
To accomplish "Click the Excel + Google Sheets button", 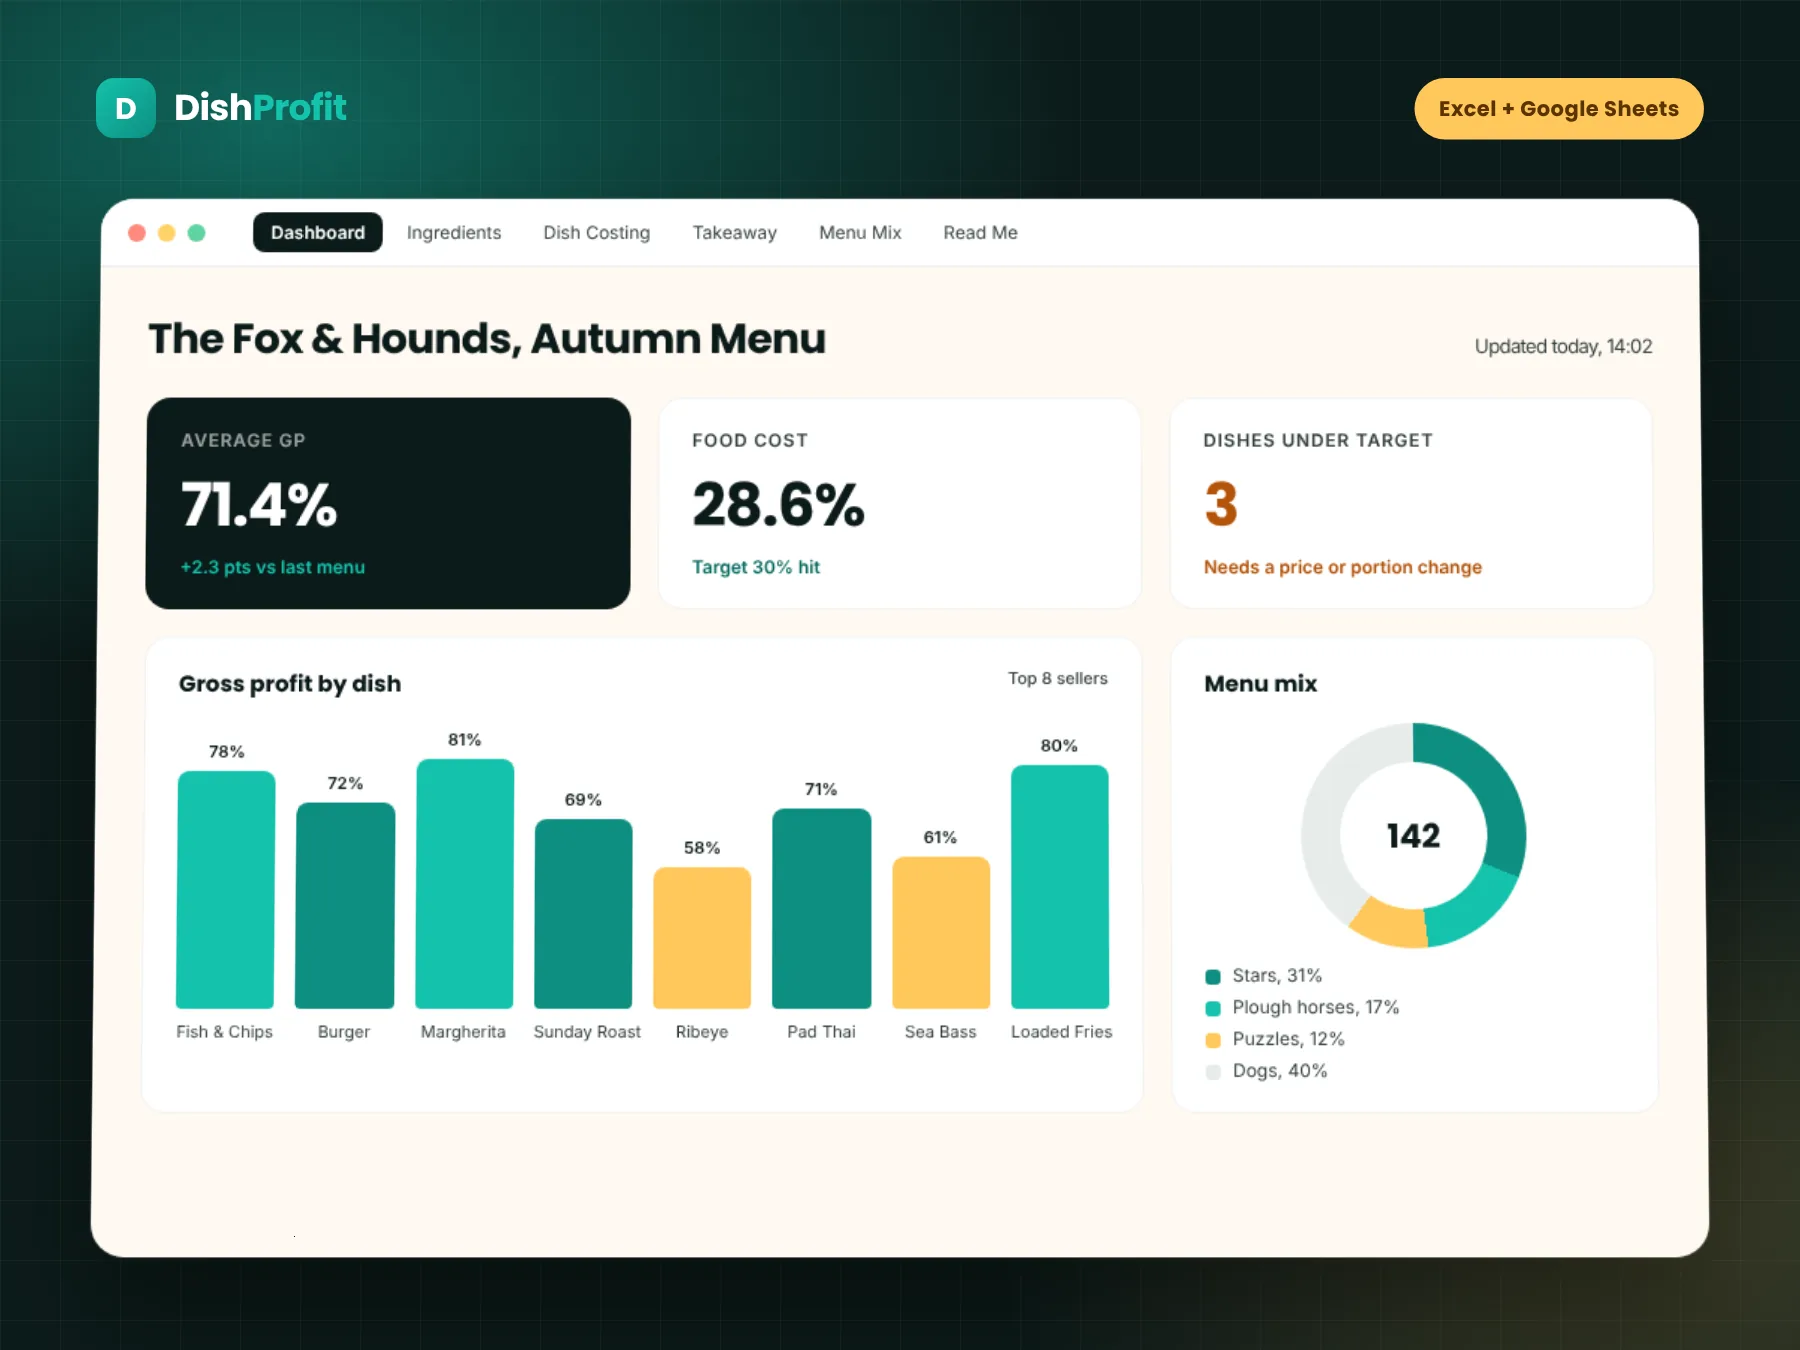I will pyautogui.click(x=1559, y=109).
